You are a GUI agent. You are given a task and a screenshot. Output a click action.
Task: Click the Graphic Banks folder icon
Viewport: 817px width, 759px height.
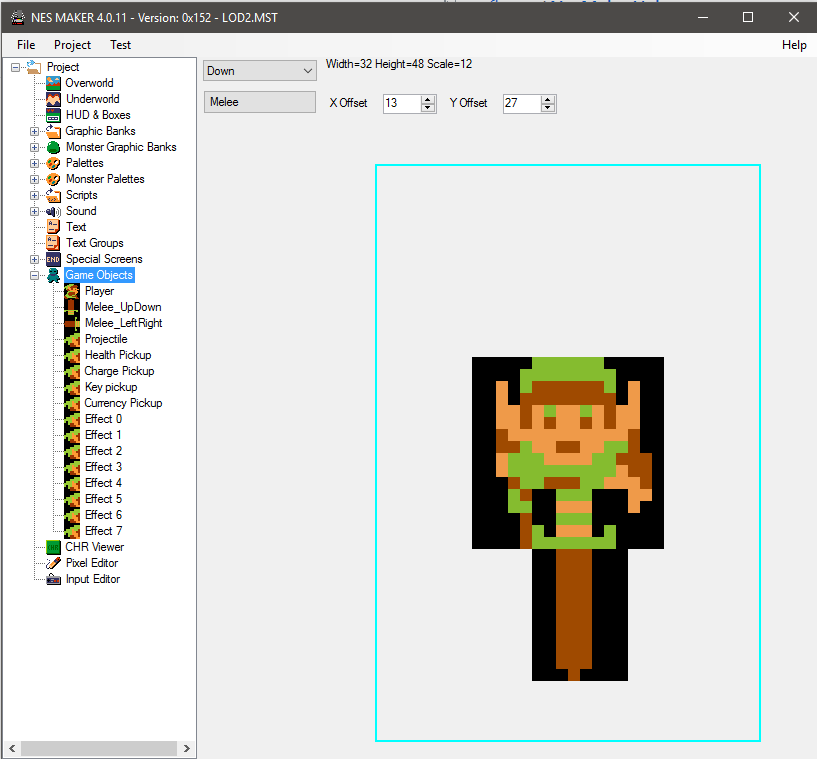click(x=53, y=131)
